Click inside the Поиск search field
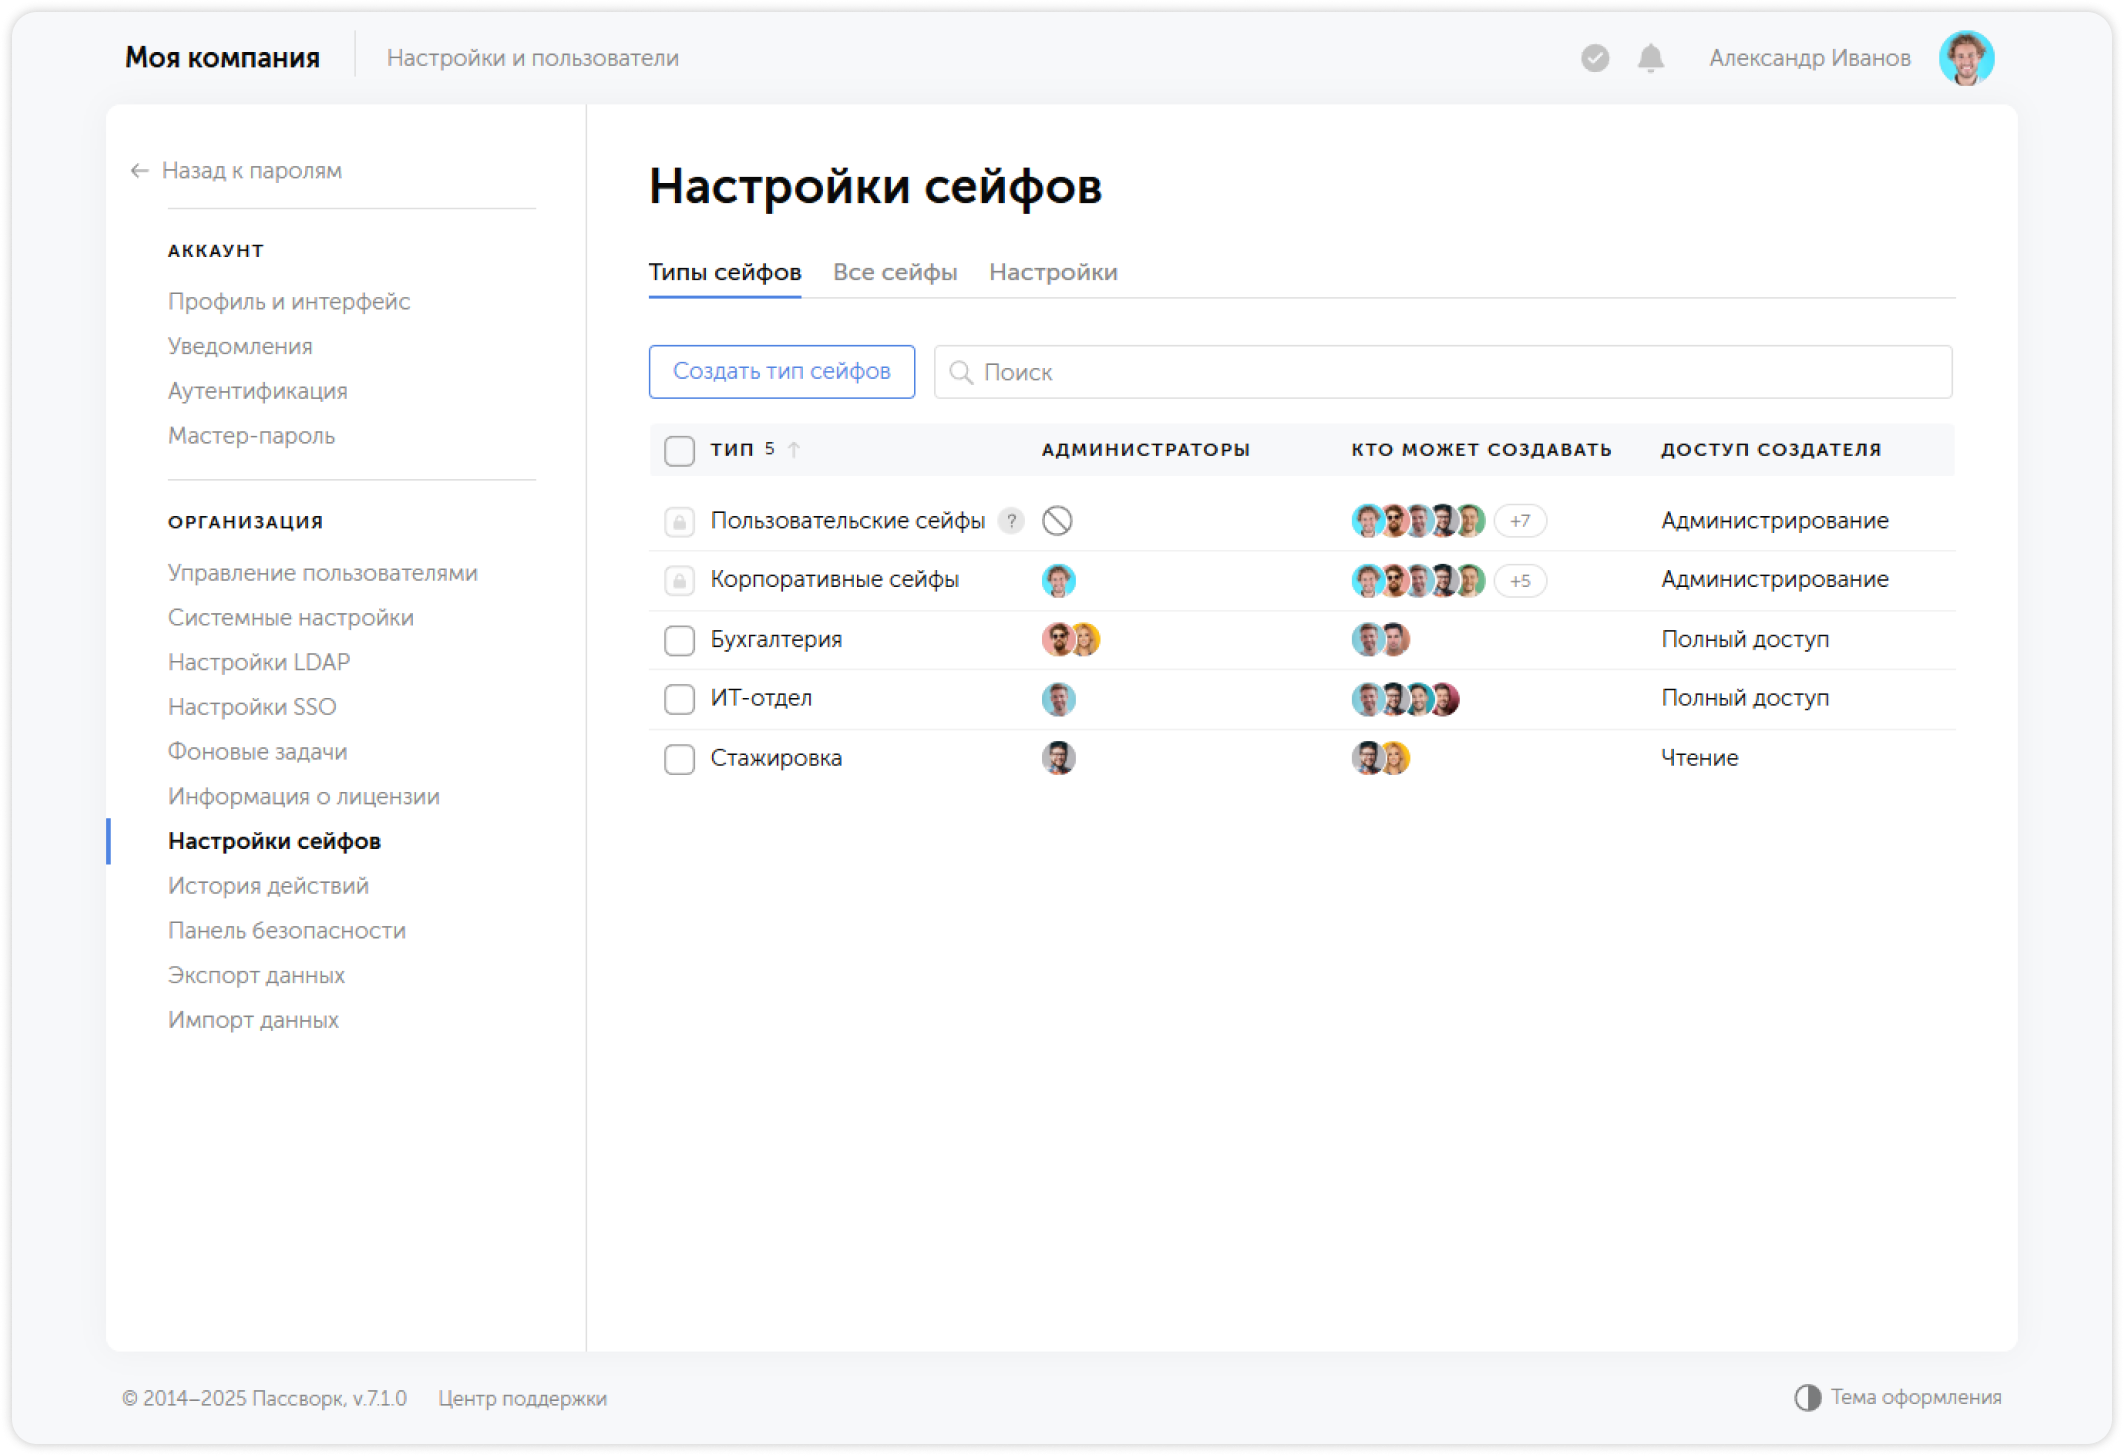This screenshot has height=1456, width=2124. click(x=1200, y=372)
